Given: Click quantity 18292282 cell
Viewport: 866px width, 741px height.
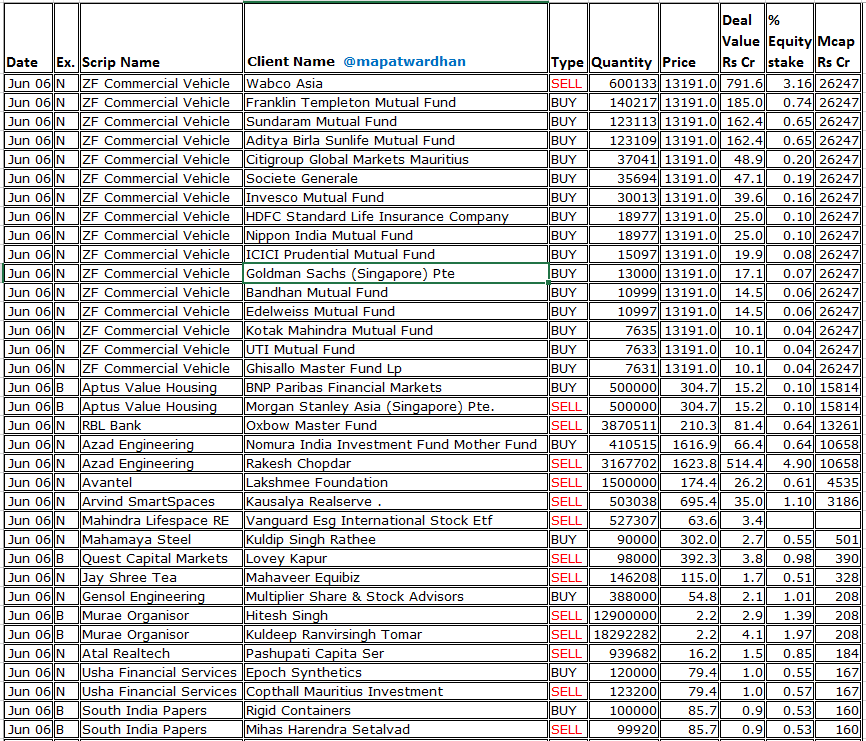Looking at the screenshot, I should [x=624, y=634].
